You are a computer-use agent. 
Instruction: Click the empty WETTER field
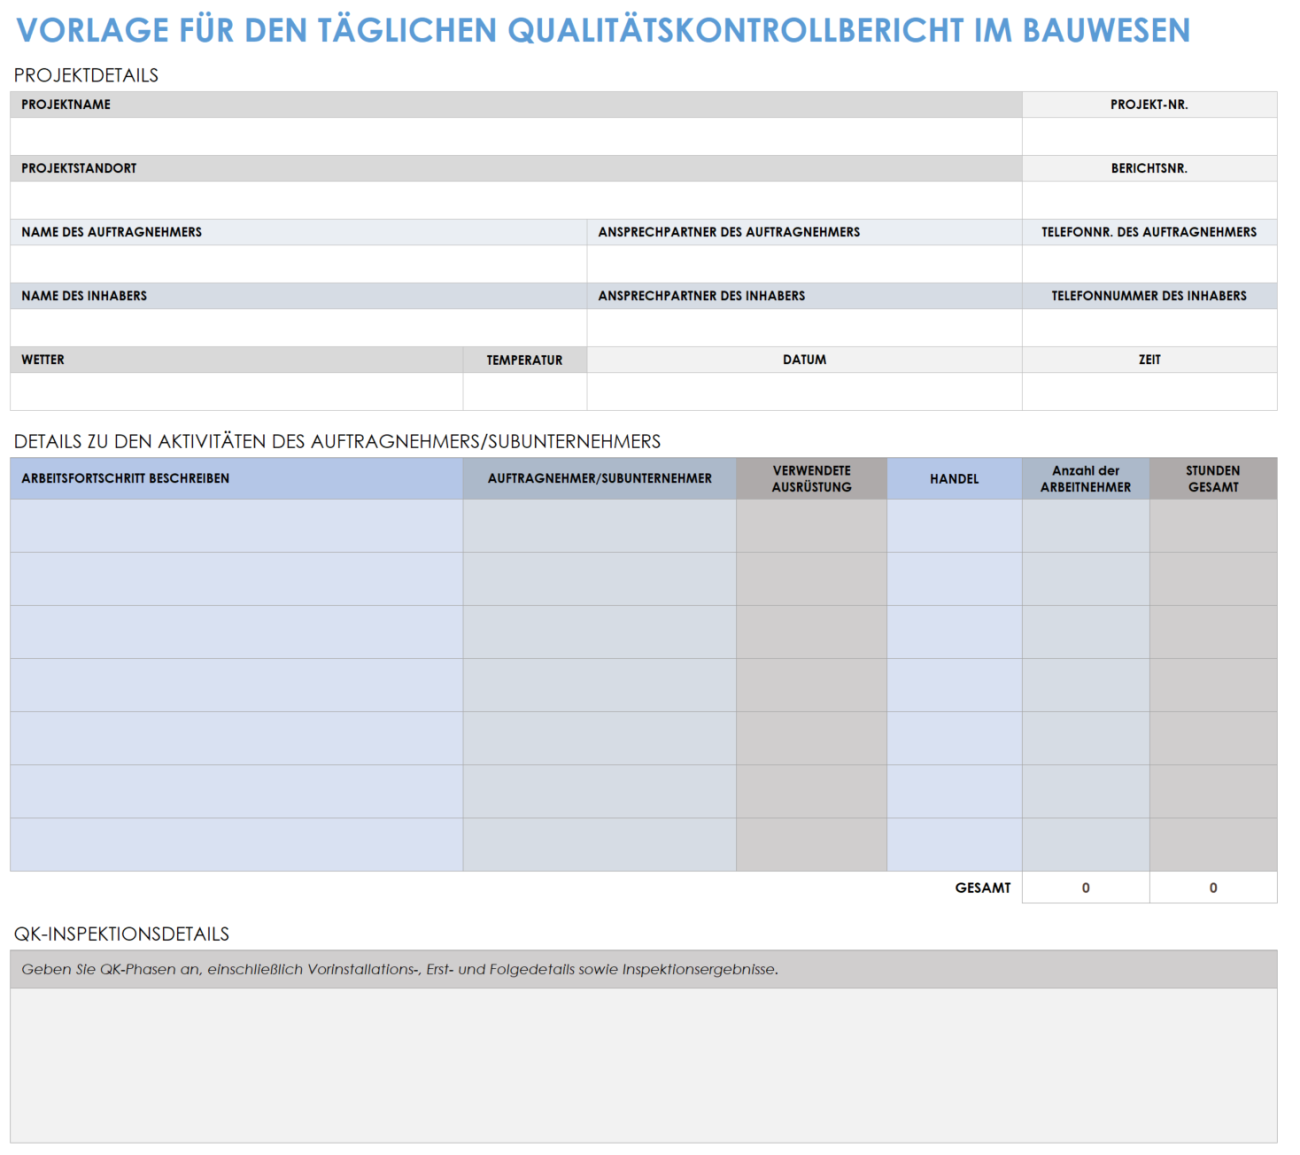coord(237,391)
